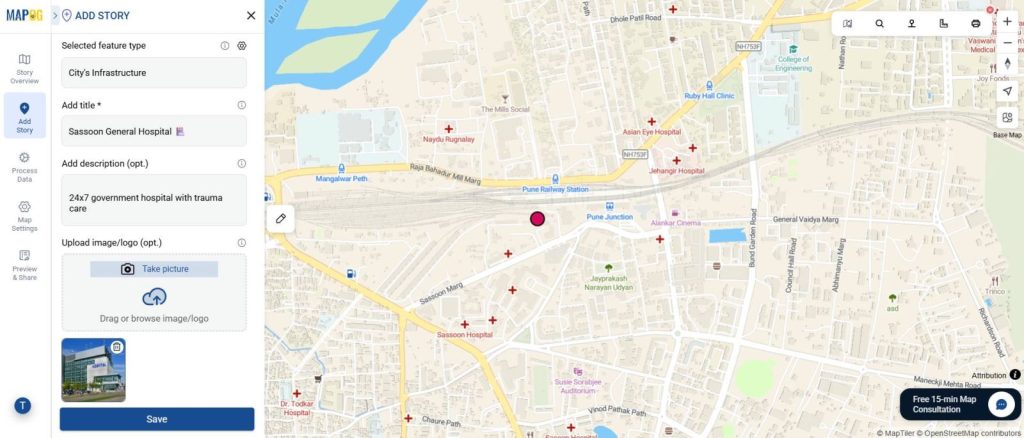
Task: Open feature type settings gear
Action: point(242,46)
